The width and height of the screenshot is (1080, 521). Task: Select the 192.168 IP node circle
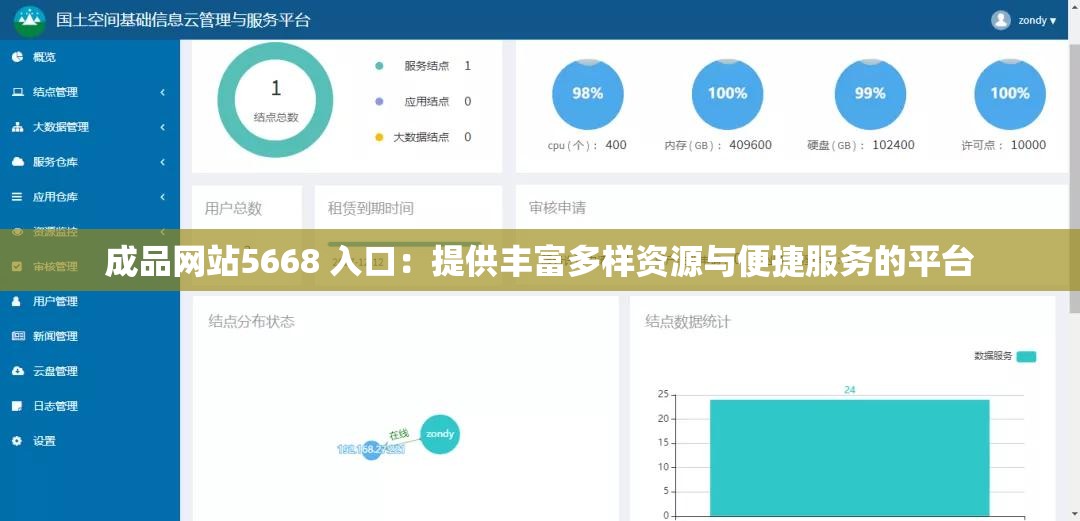[x=371, y=450]
